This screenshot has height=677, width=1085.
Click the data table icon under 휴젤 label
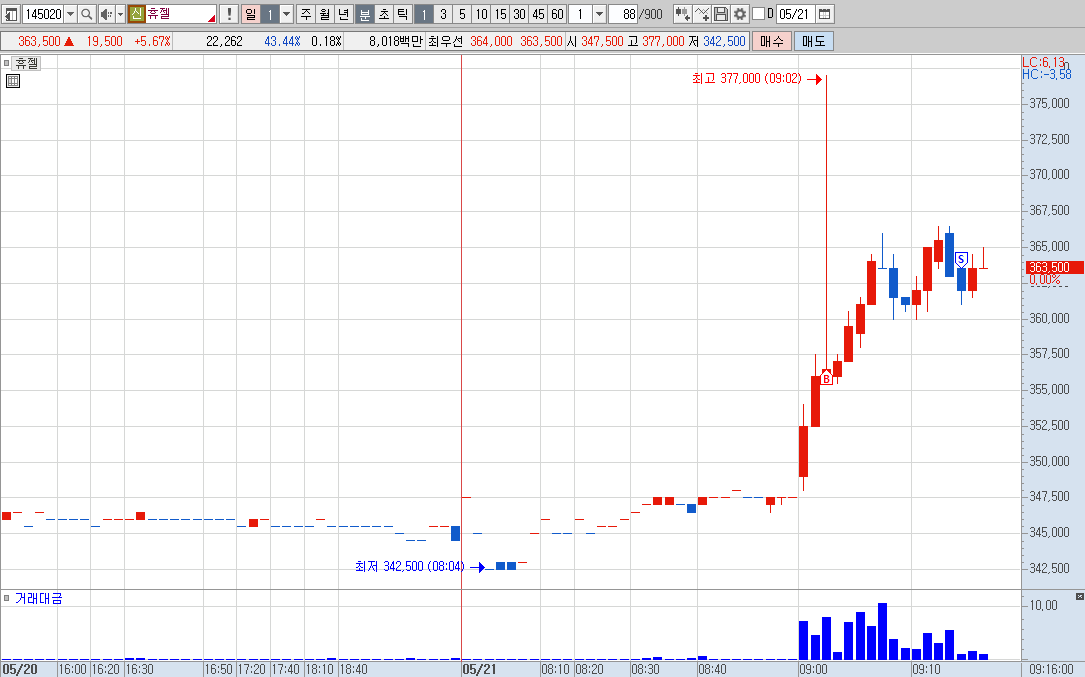(12, 81)
